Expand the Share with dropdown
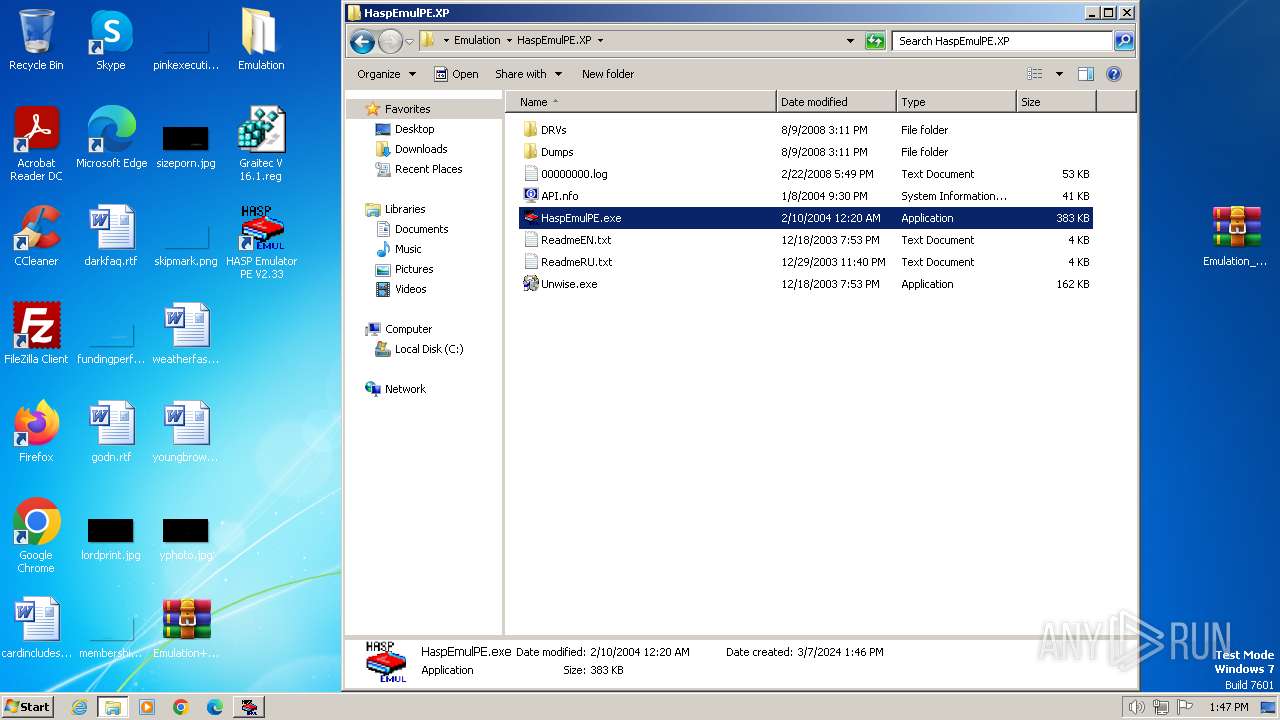The height and width of the screenshot is (720, 1280). 529,74
